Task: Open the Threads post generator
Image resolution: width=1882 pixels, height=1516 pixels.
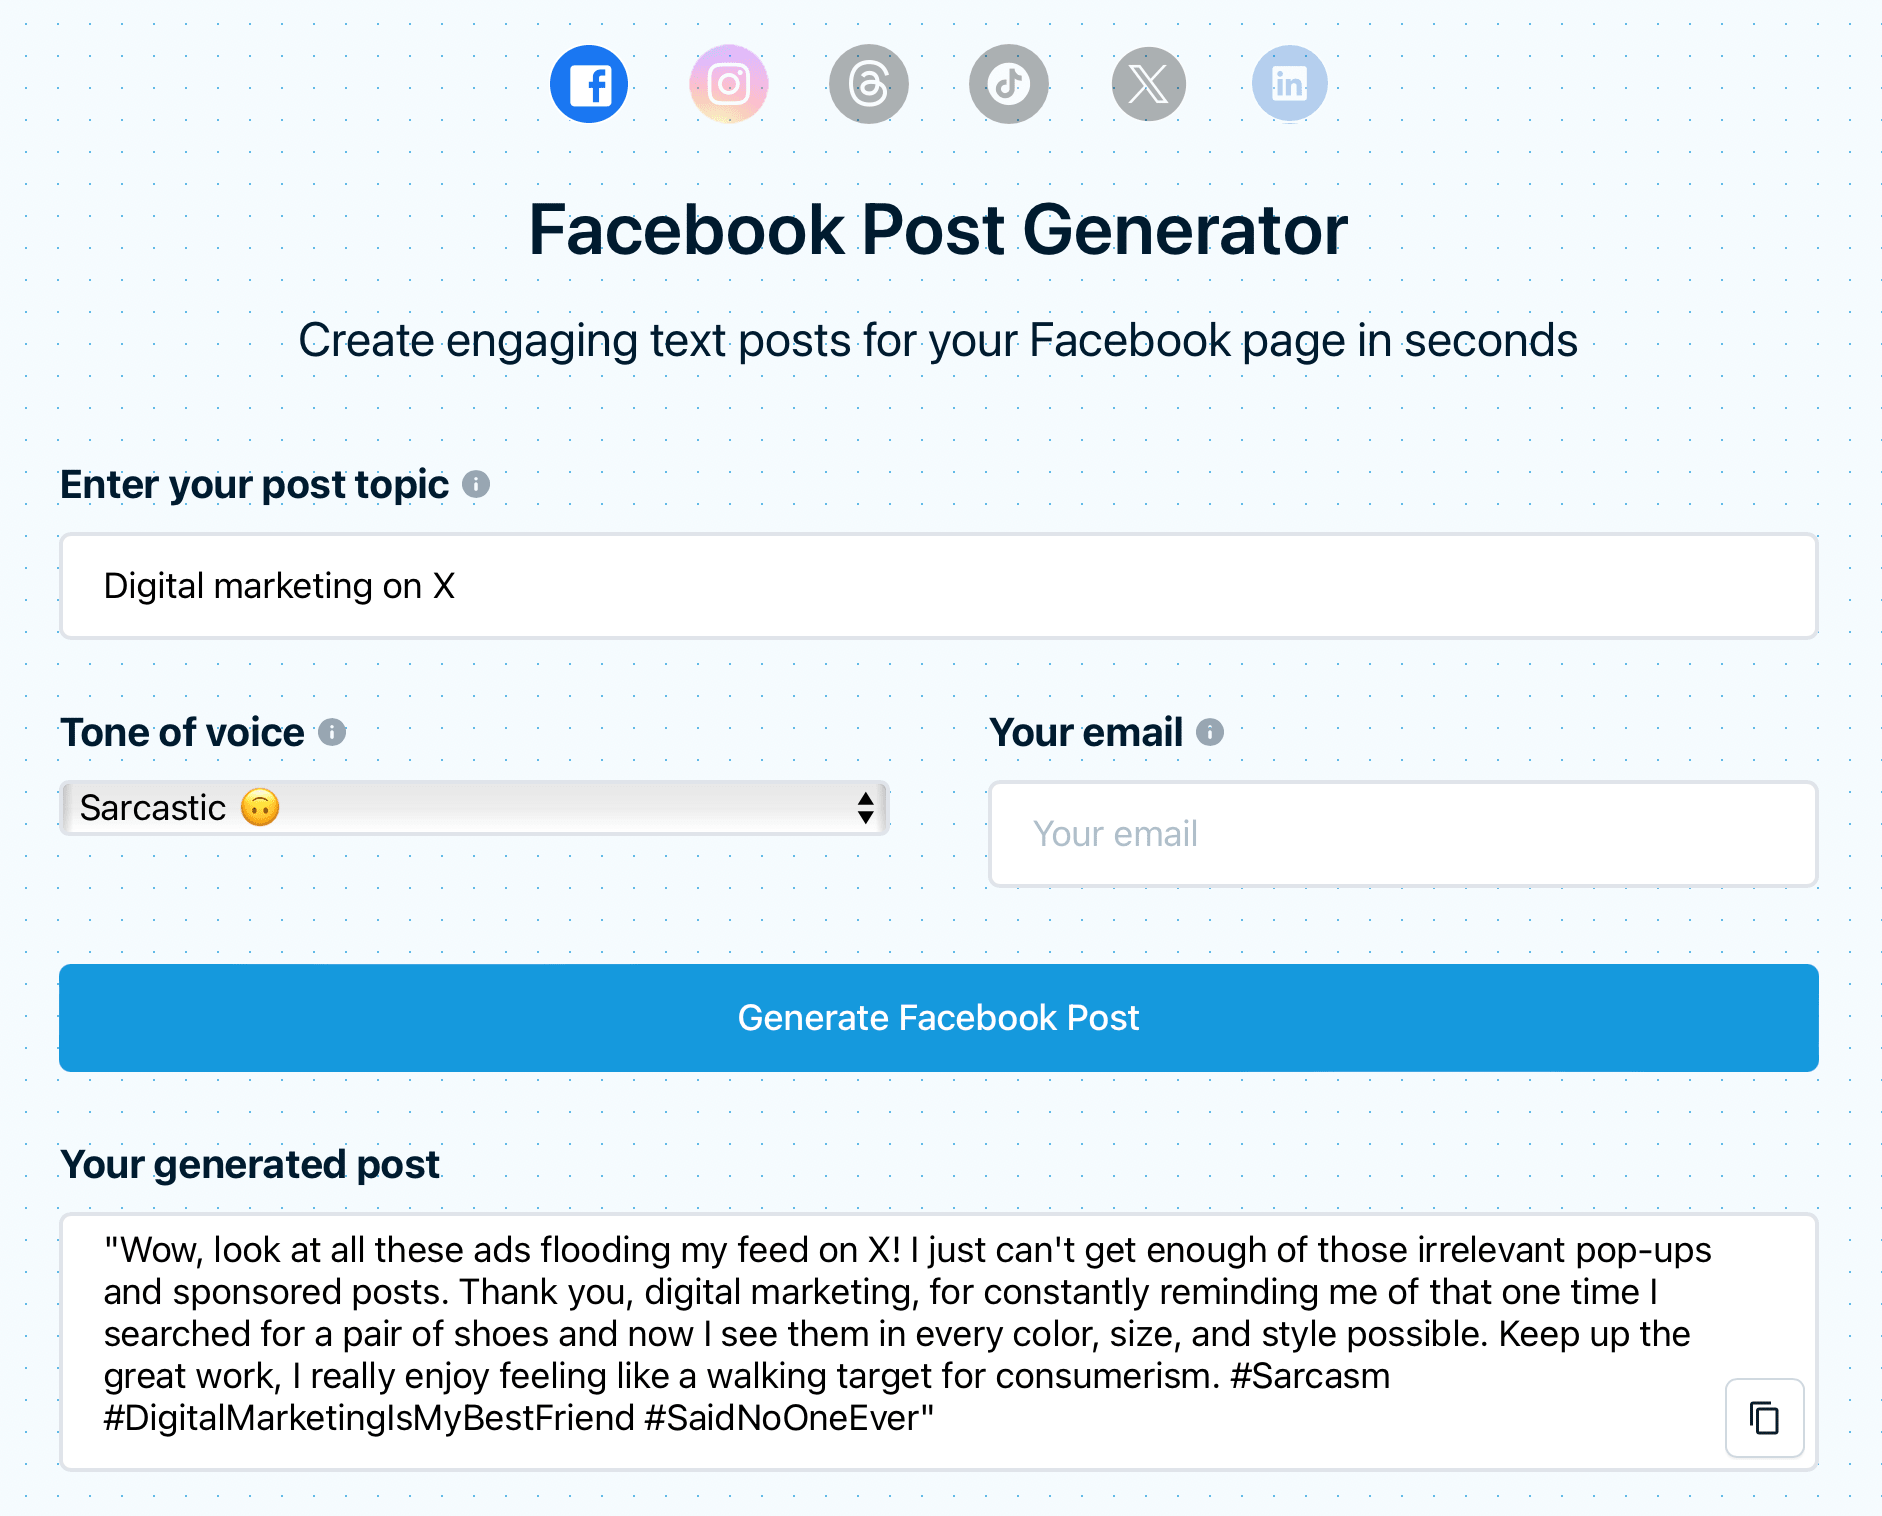Action: click(x=869, y=84)
